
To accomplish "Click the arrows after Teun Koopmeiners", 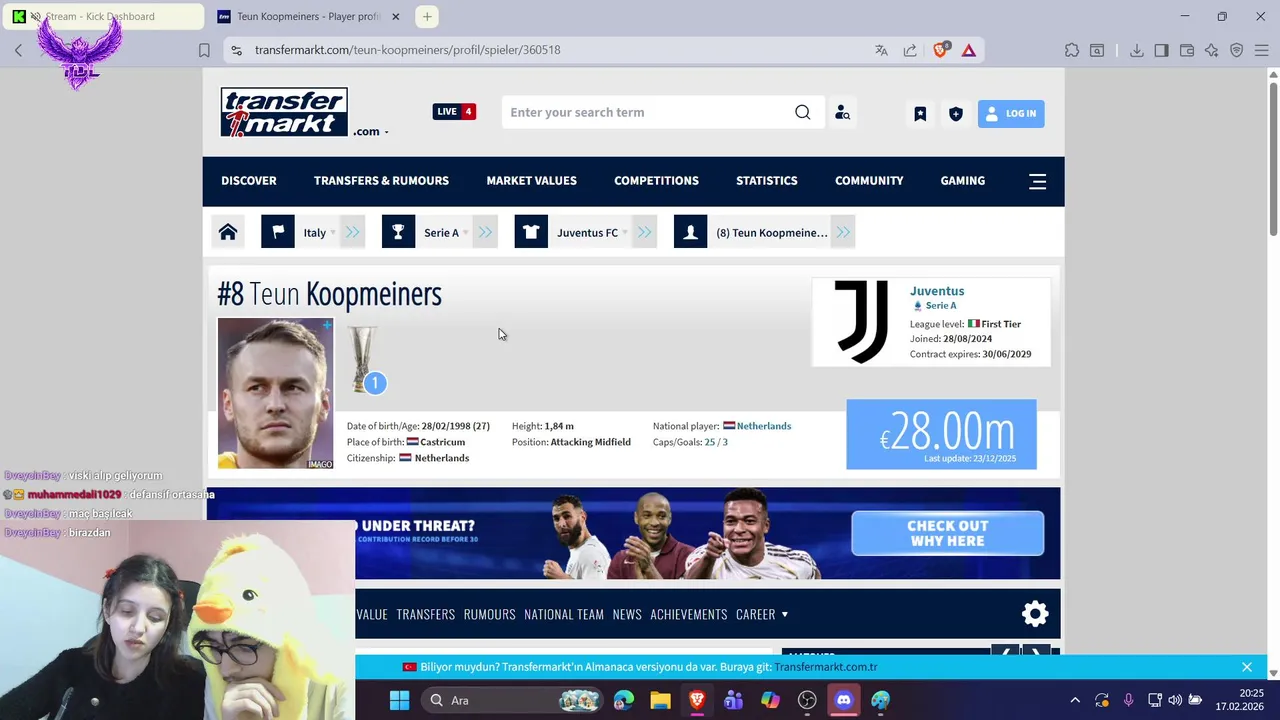I will (843, 232).
